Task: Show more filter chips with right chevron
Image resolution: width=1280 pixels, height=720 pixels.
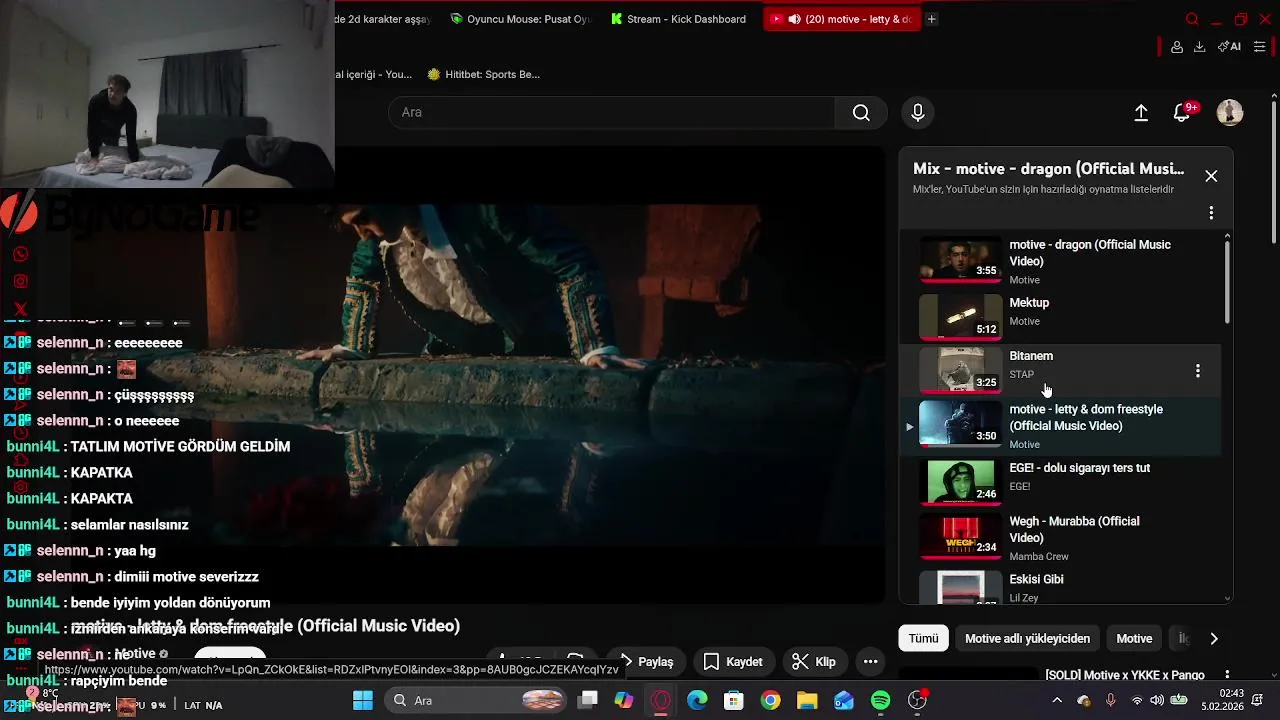Action: (1214, 639)
